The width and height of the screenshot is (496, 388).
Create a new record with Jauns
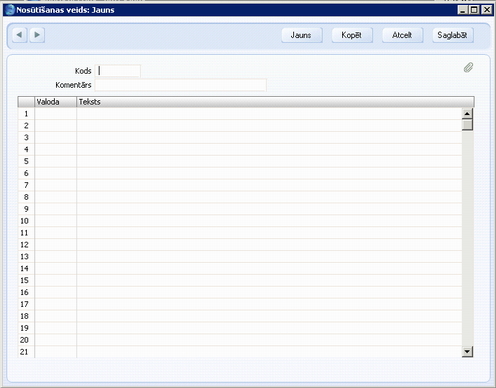click(302, 35)
